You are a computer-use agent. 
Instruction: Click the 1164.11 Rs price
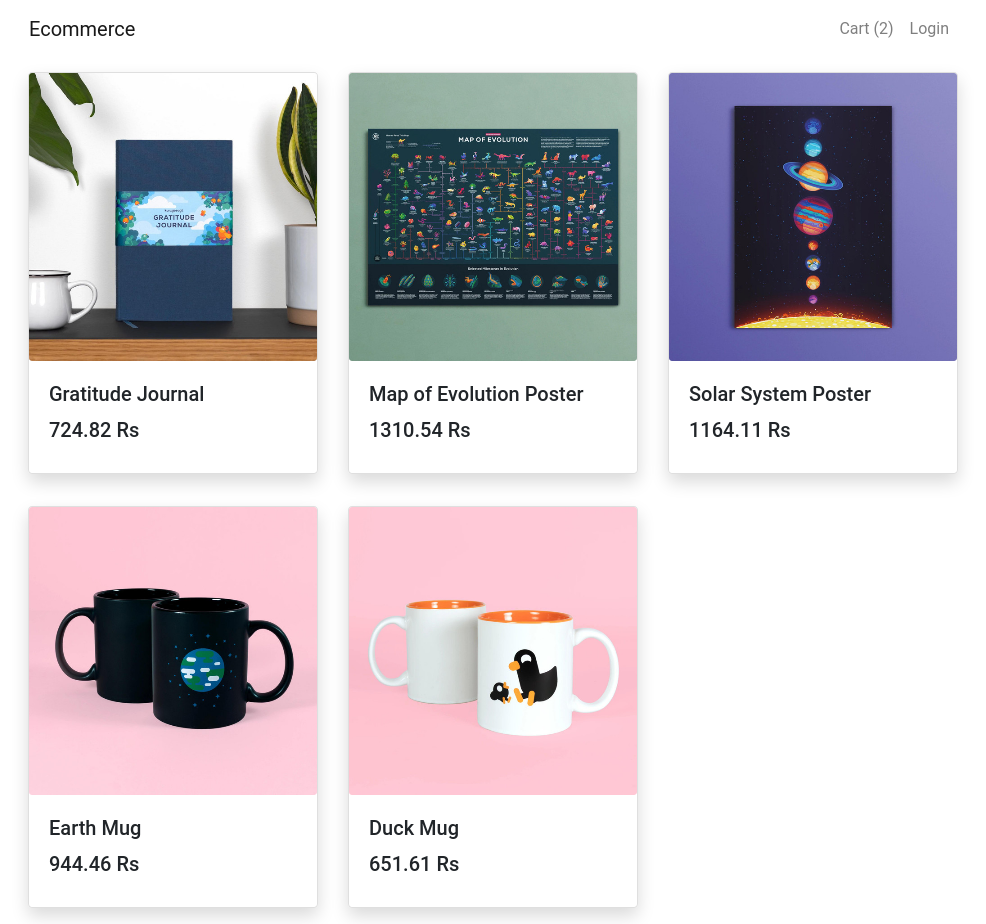pyautogui.click(x=740, y=430)
